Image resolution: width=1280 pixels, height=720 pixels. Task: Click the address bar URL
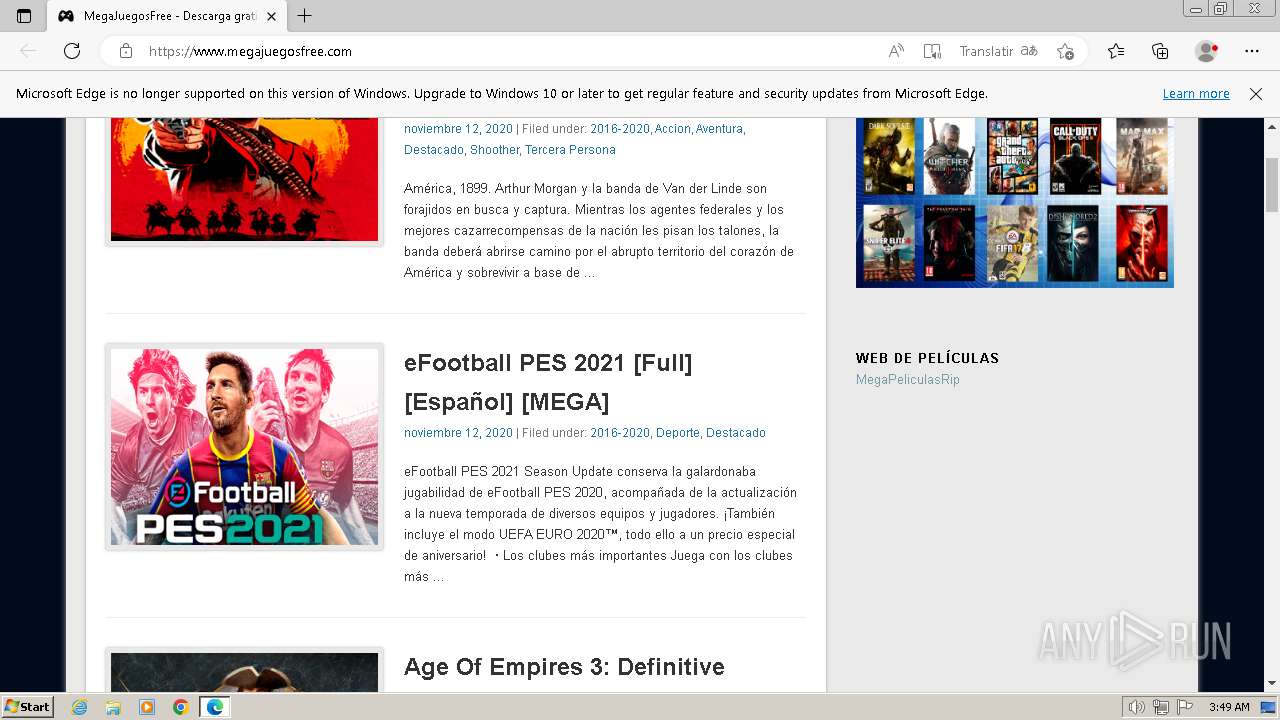point(250,51)
